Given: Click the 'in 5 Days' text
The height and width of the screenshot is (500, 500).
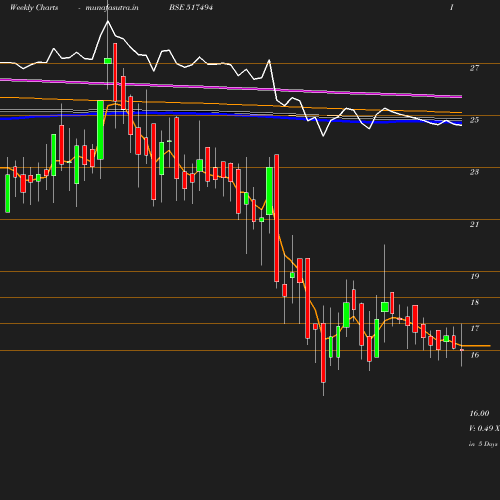Looking at the screenshot, I should pyautogui.click(x=483, y=444).
